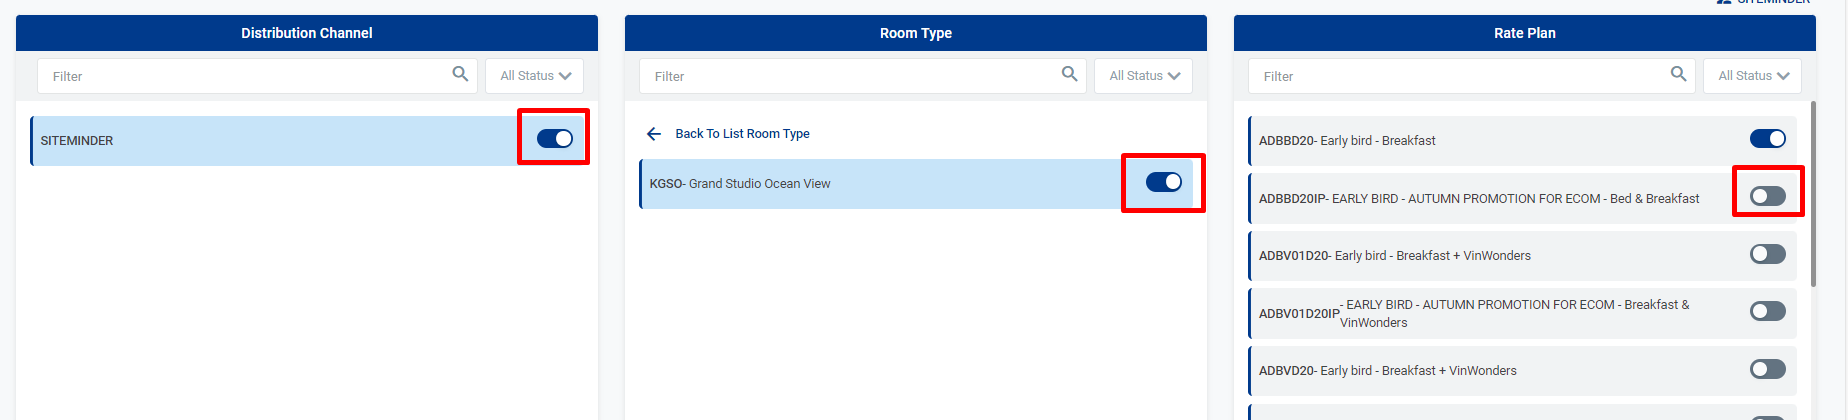Select the SITEMINDER channel row
The width and height of the screenshot is (1848, 420).
(270, 141)
